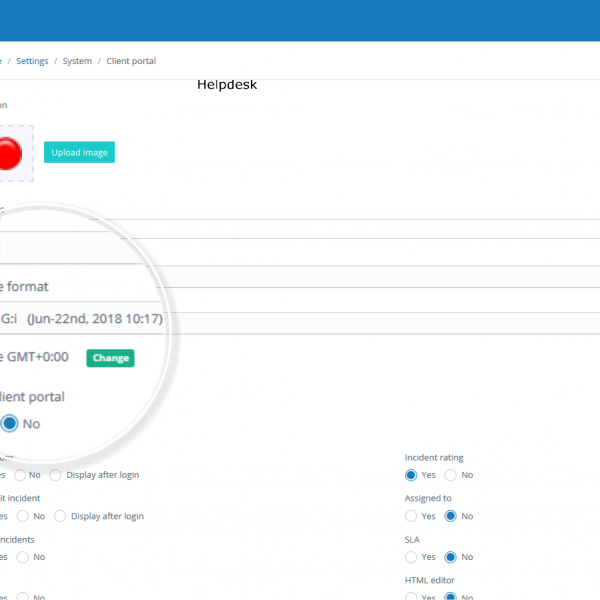This screenshot has height=600, width=600.
Task: Click the green Change timezone button
Action: (110, 358)
